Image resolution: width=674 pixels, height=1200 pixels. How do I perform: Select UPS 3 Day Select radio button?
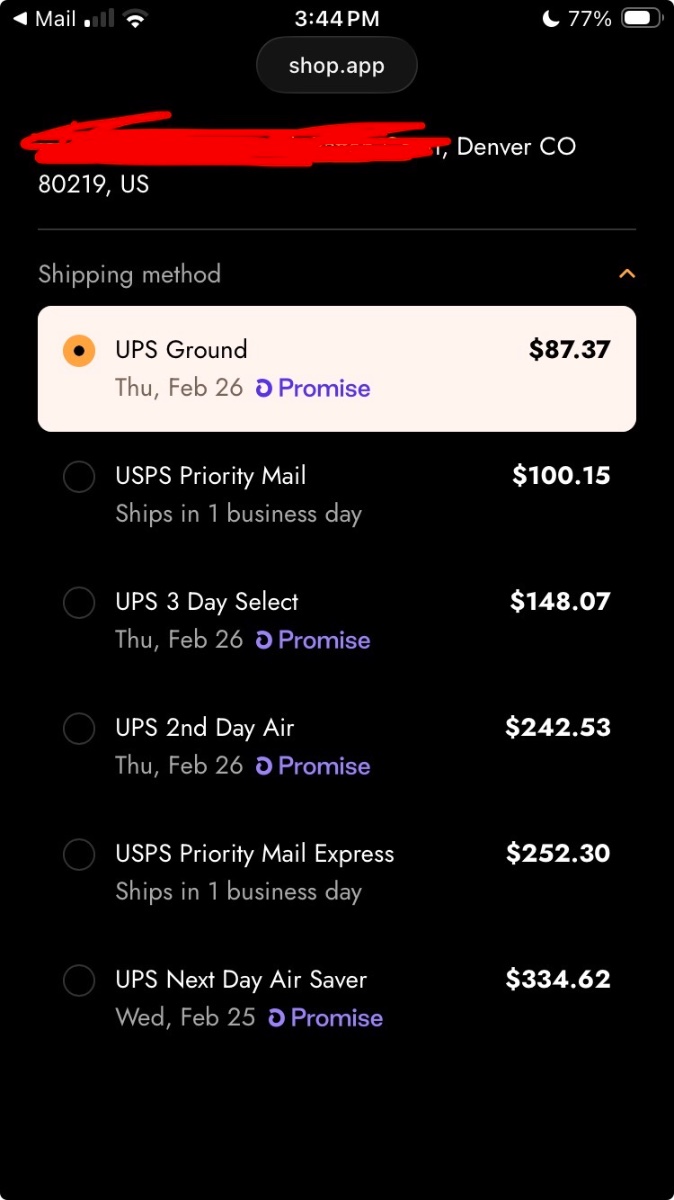coord(79,603)
